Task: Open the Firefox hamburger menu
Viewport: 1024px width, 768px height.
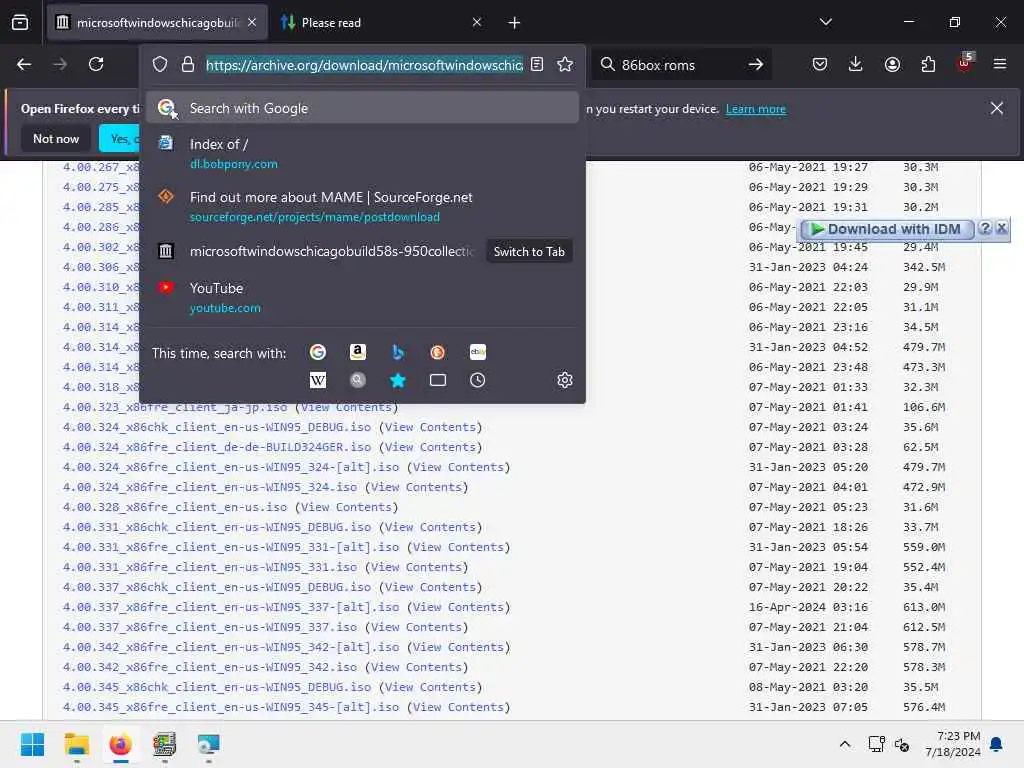Action: [1000, 64]
